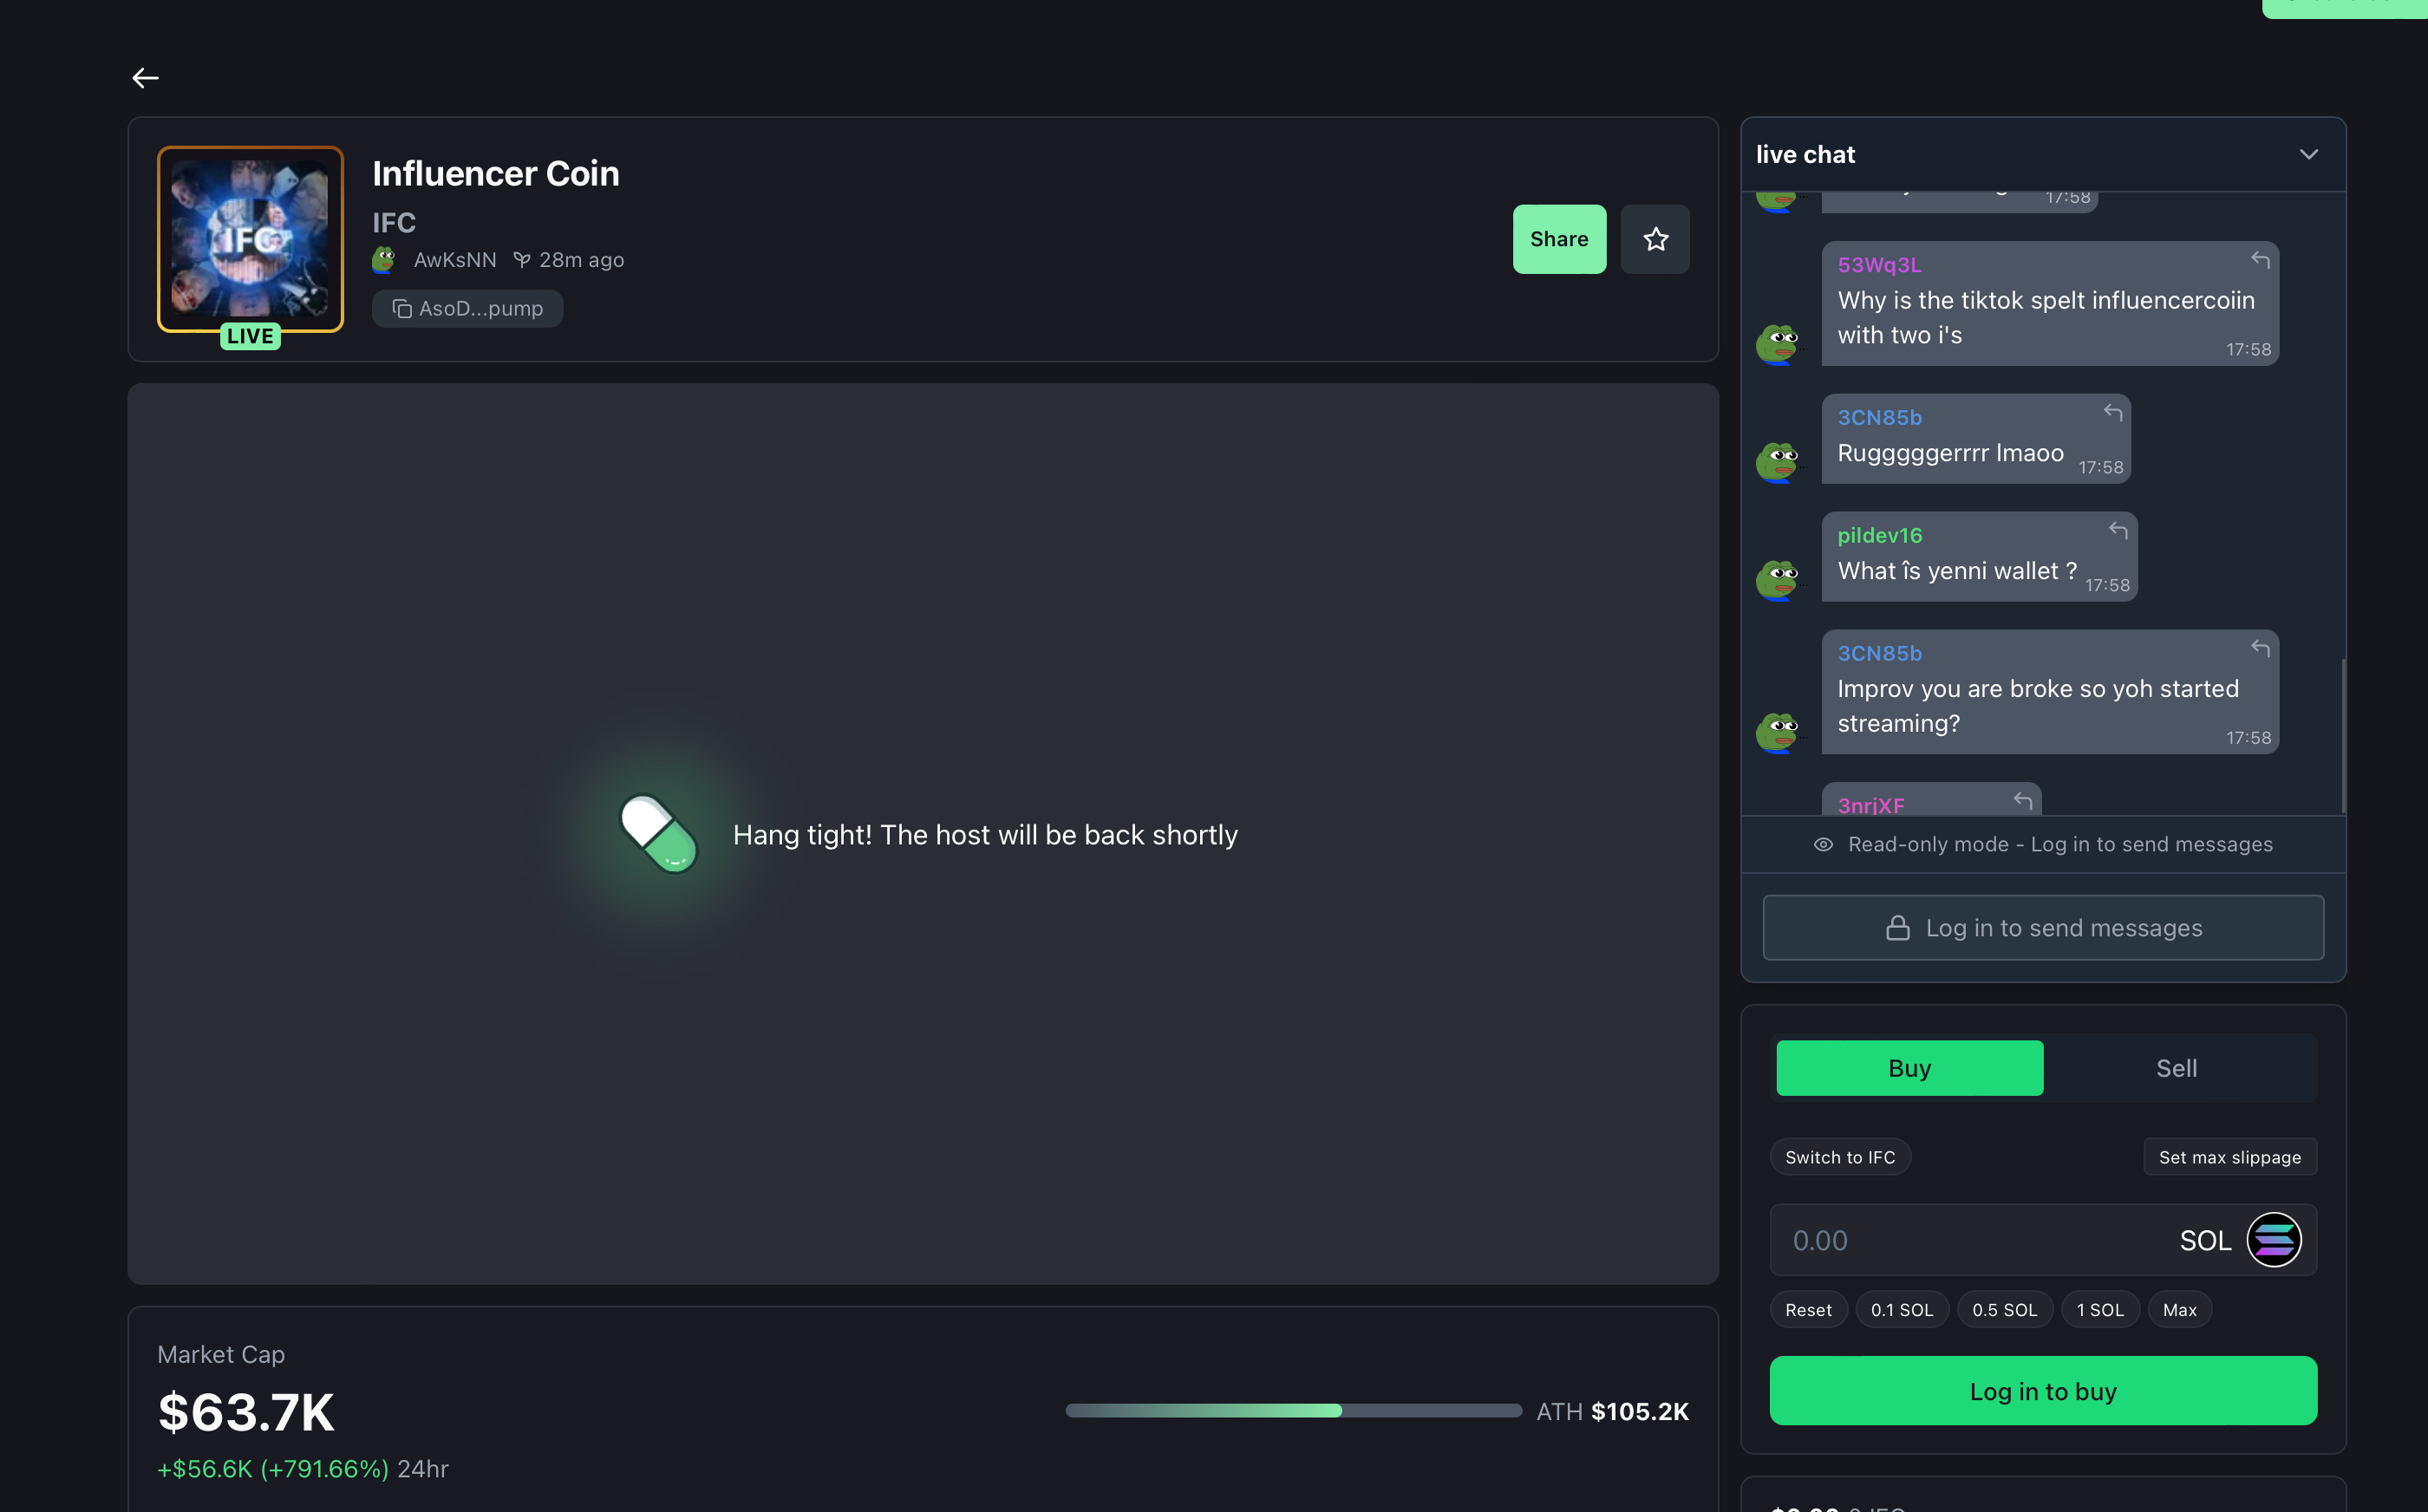Reply to 53Wq3L's tiktok message
2428x1512 pixels.
pyautogui.click(x=2260, y=260)
